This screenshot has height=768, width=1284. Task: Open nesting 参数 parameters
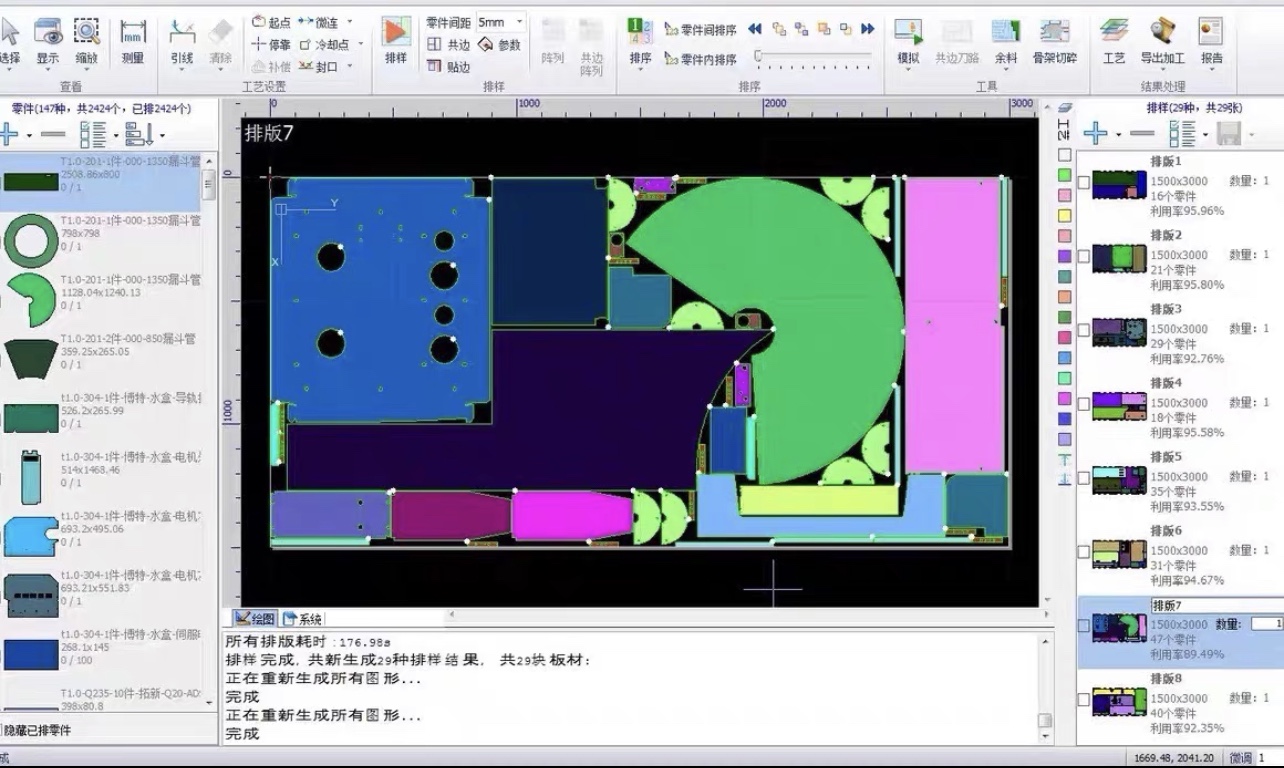(500, 44)
